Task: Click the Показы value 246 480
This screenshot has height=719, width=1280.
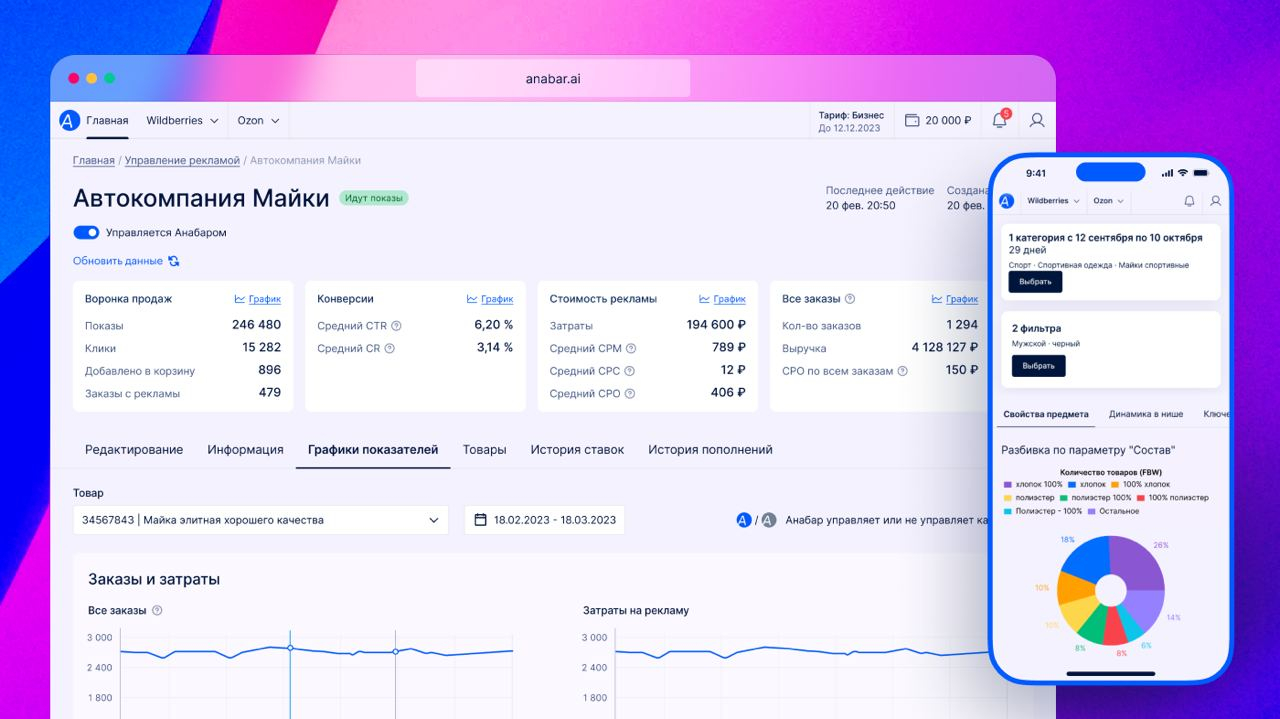Action: pos(256,325)
